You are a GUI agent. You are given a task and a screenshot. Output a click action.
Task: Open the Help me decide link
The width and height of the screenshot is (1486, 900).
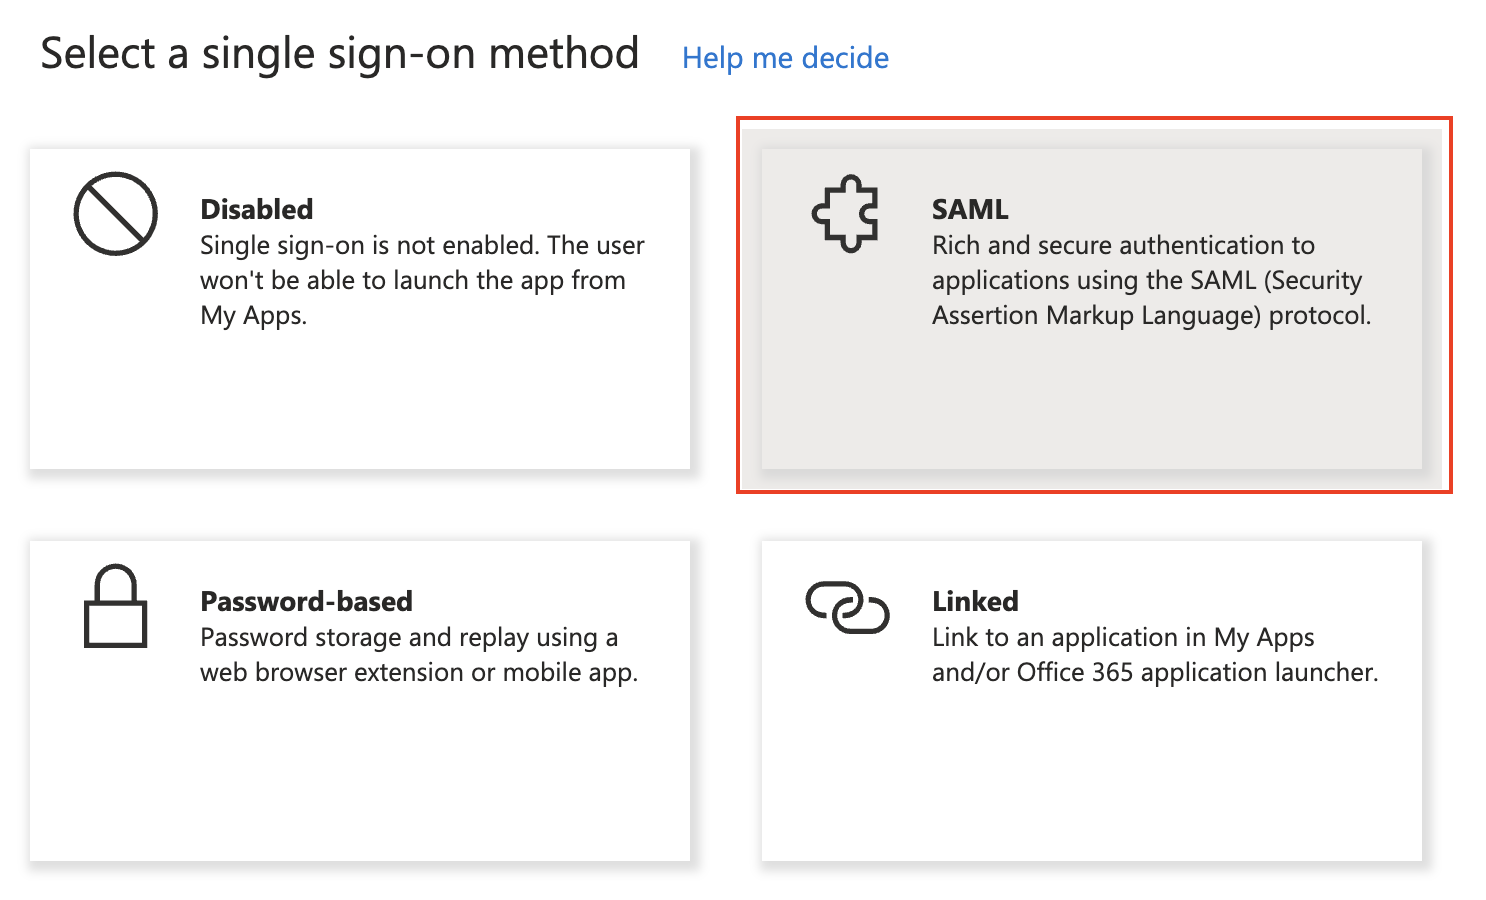click(x=785, y=58)
